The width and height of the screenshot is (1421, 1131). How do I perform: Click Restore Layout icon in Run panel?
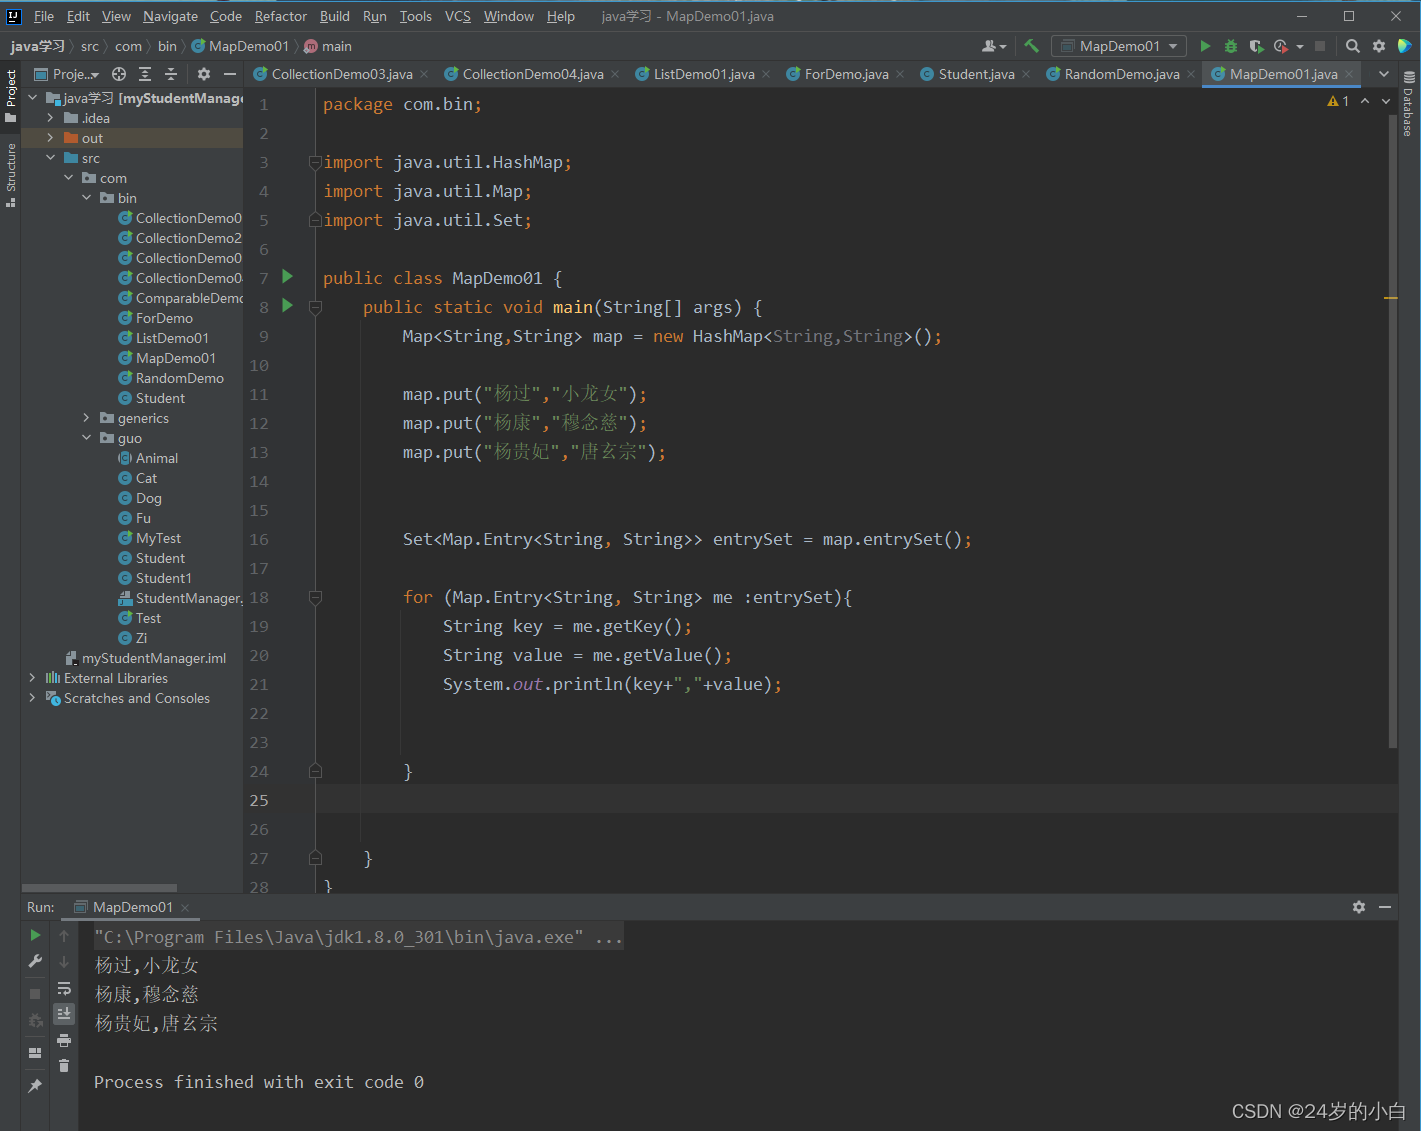35,1052
